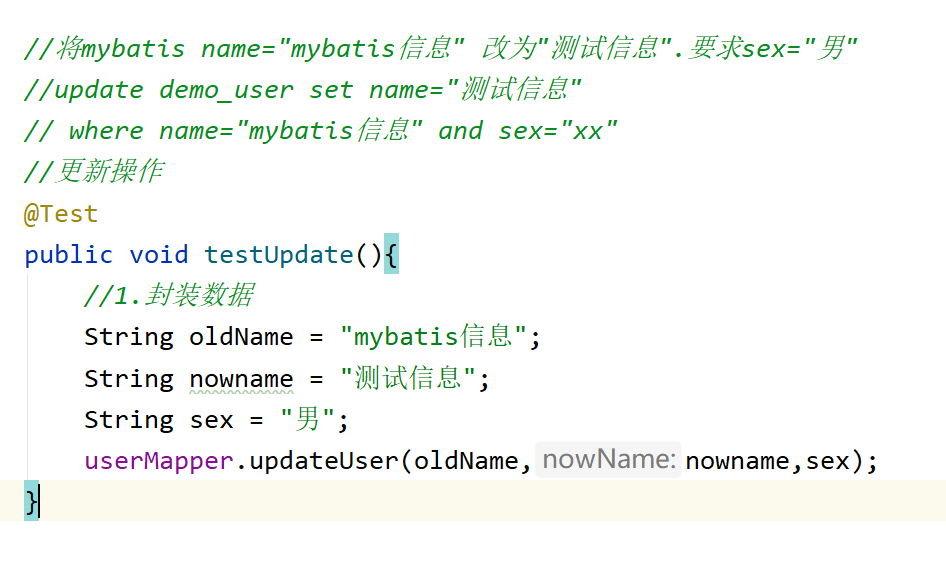Click the highlighted opening curly brace
The width and height of the screenshot is (946, 561).
pos(391,254)
